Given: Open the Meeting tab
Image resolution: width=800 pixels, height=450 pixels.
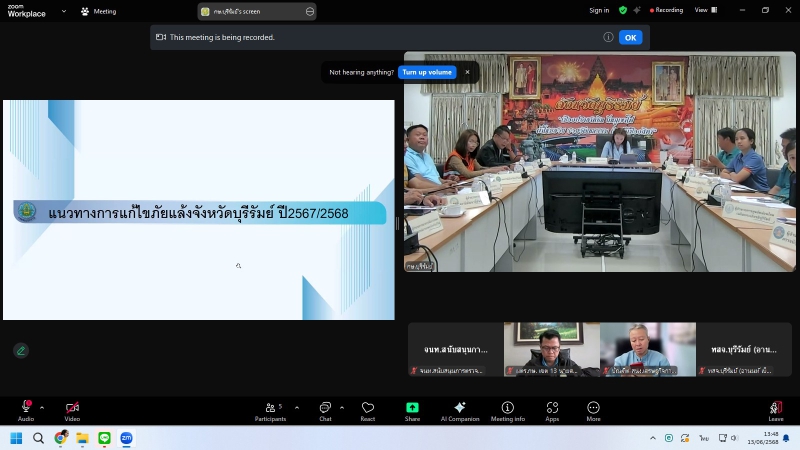Looking at the screenshot, I should point(98,11).
